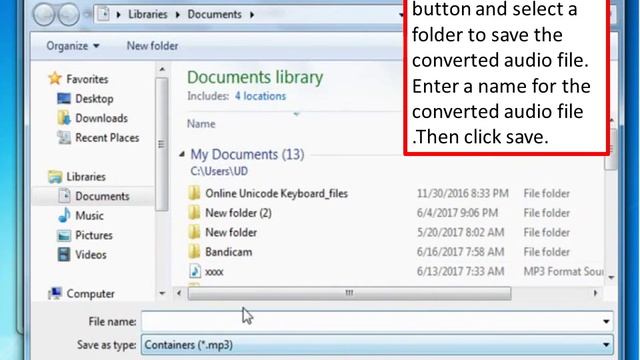The width and height of the screenshot is (640, 360).
Task: Click the navigation pane scroll down arrow
Action: pos(162,293)
